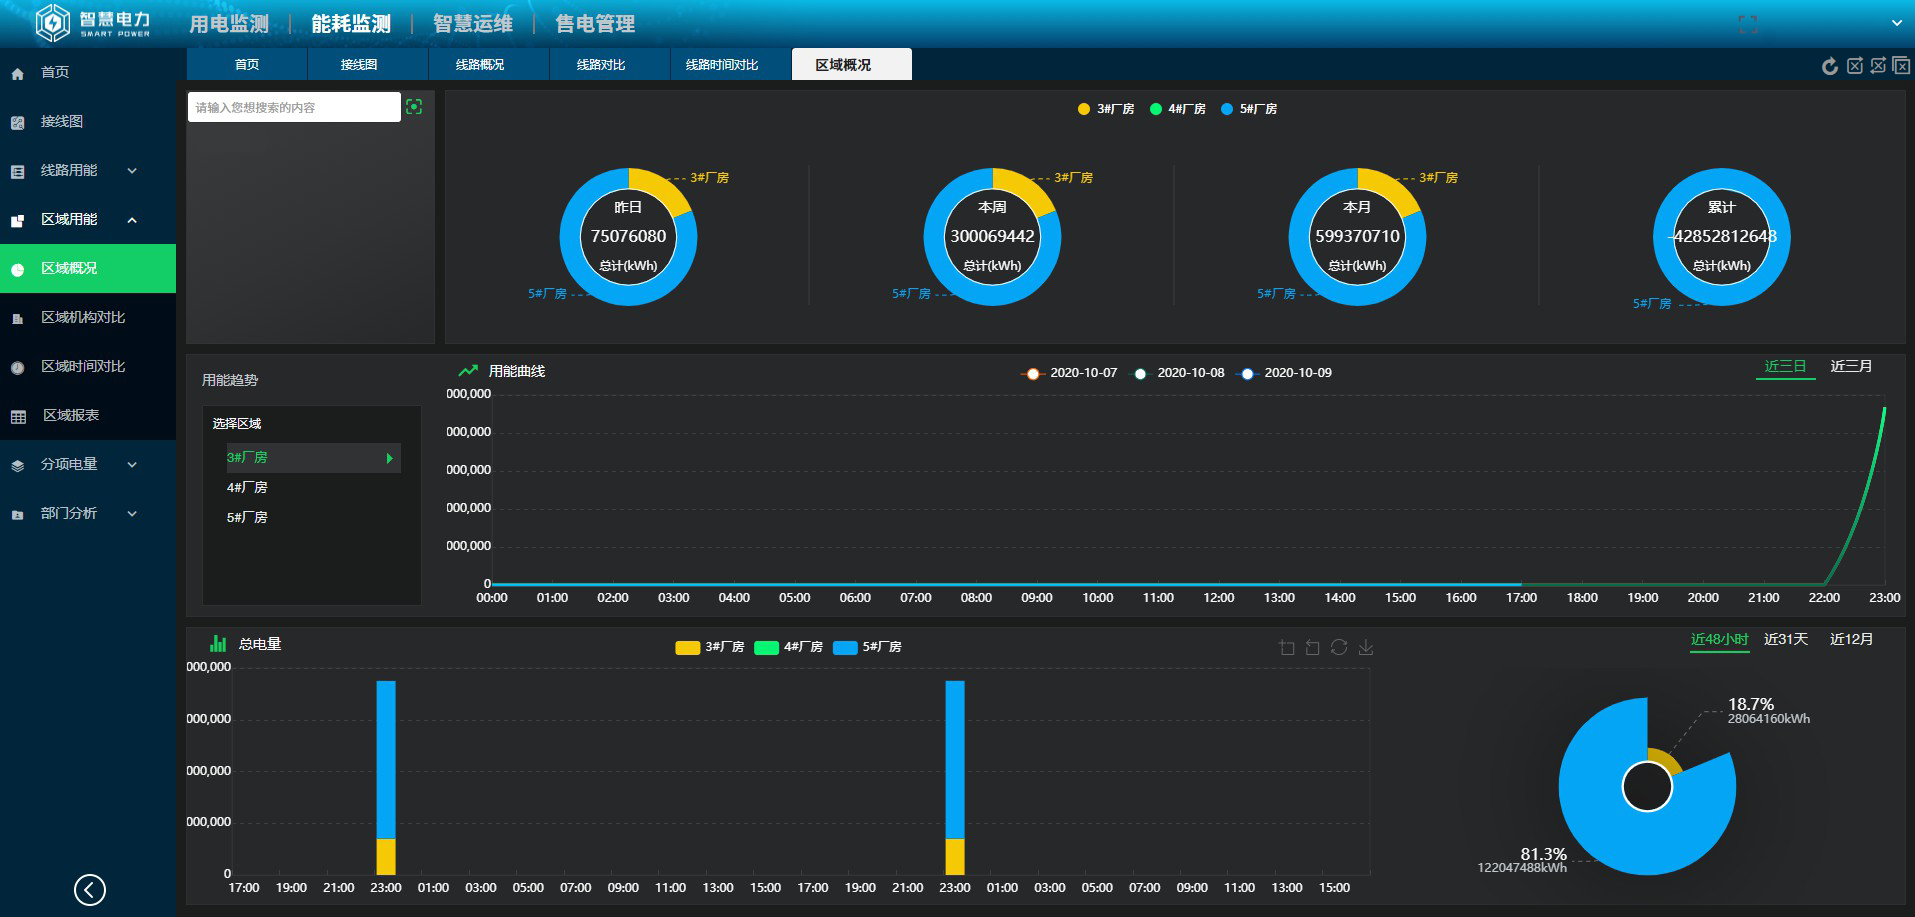Enable area zoom on 总电量 chart

click(1287, 648)
